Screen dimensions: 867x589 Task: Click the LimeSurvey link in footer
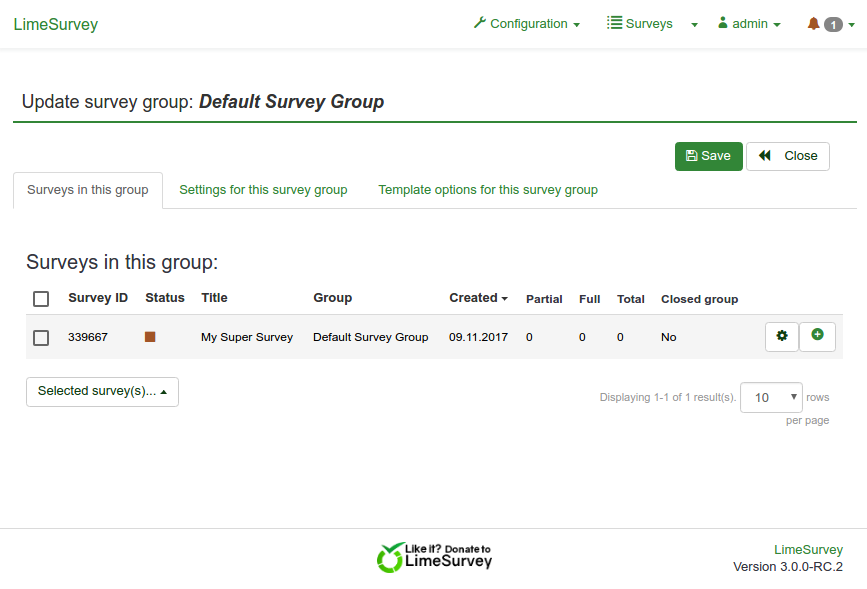[808, 550]
